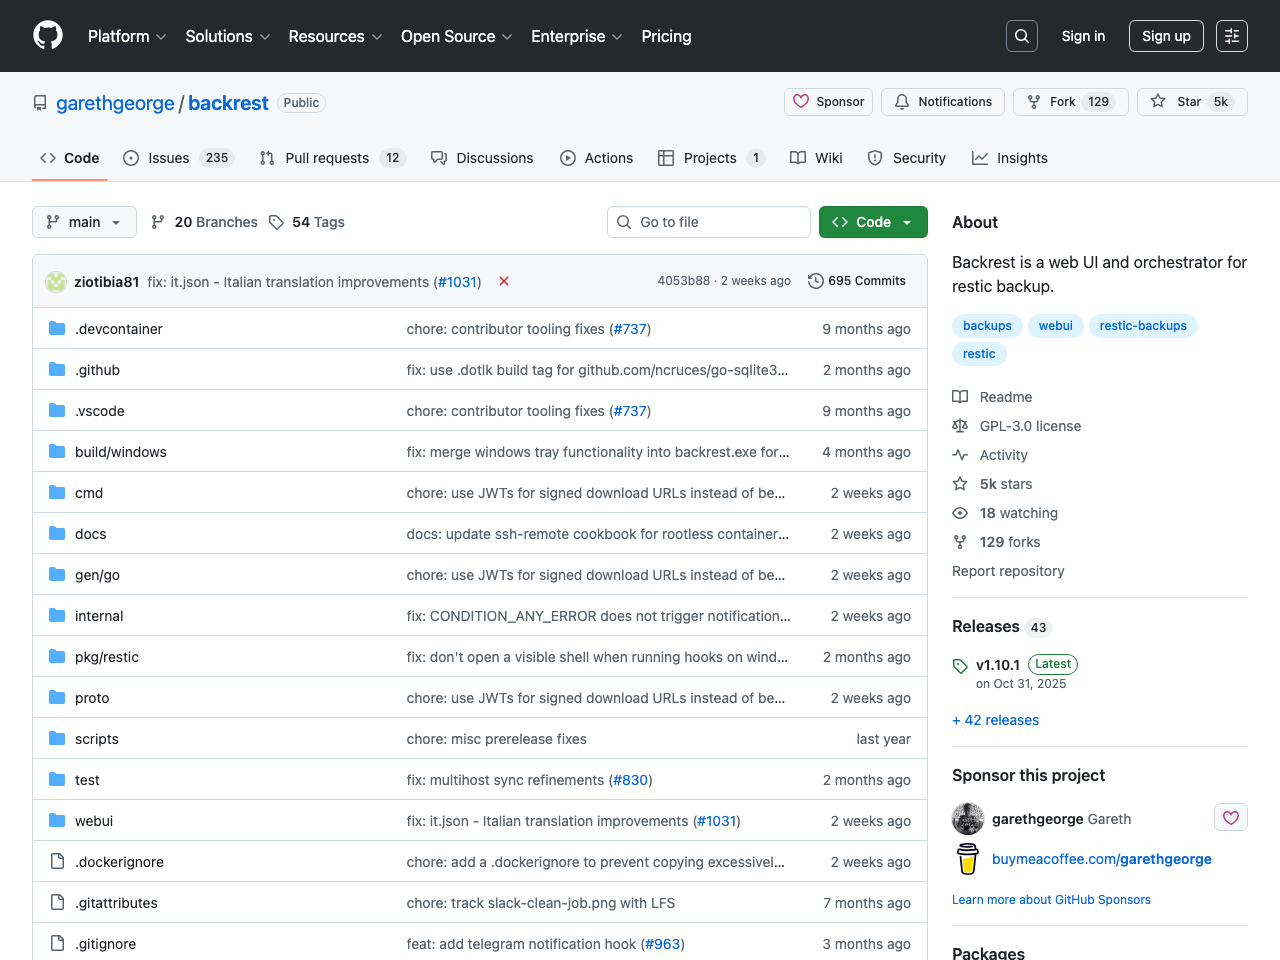Click the GitHub logo icon
The image size is (1280, 960).
[48, 36]
